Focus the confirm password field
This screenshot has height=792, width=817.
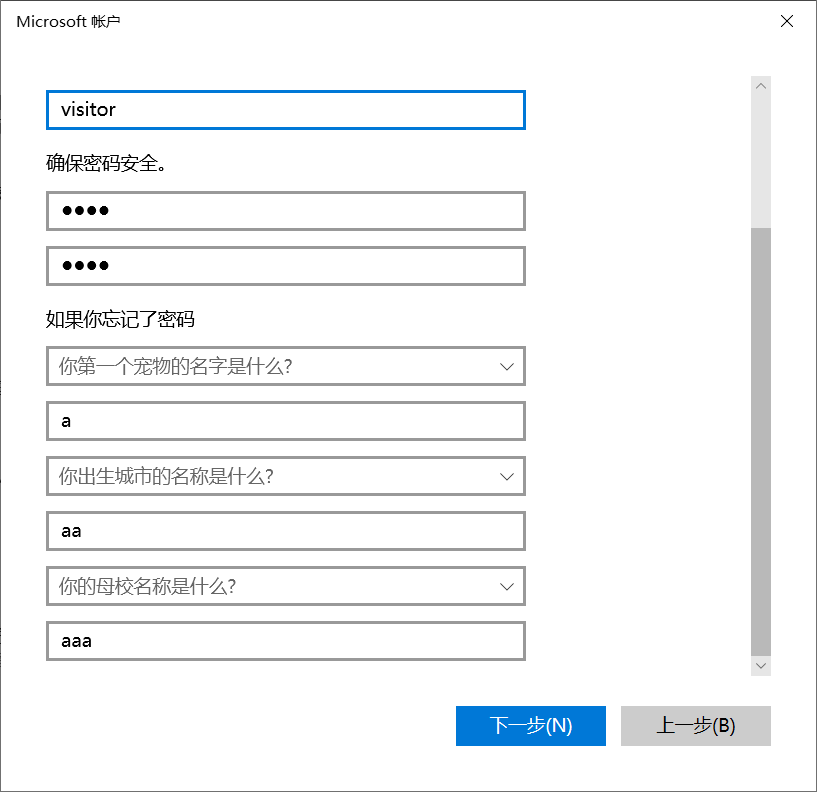click(286, 266)
